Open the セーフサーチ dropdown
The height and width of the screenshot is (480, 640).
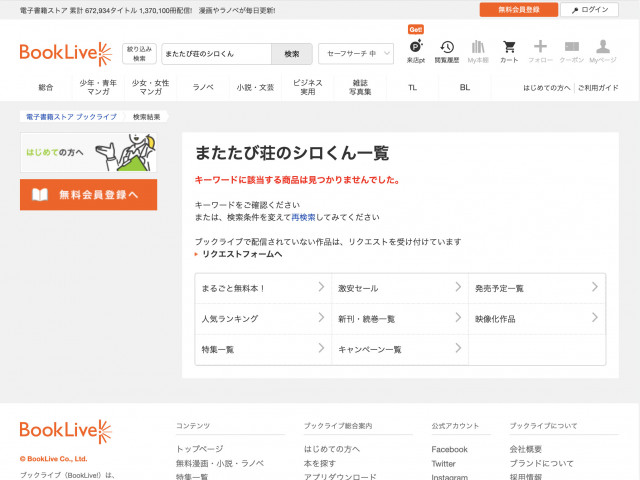(356, 53)
